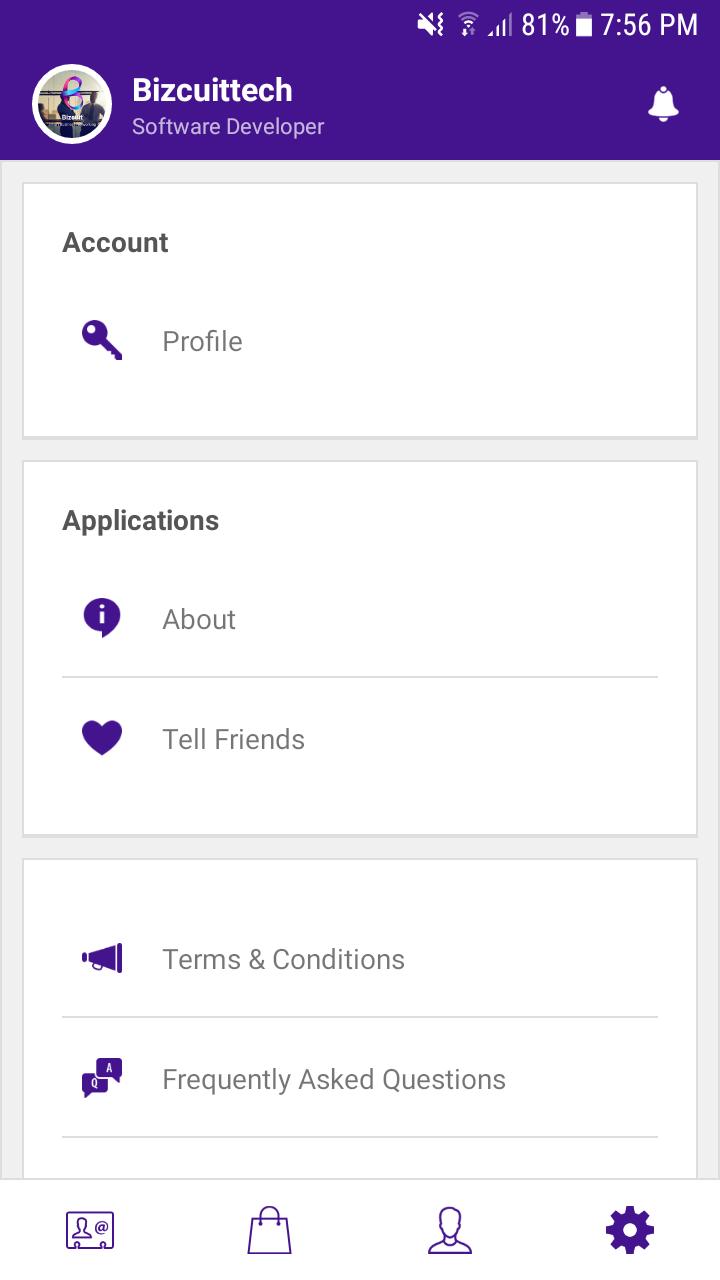Open the shopping bag tab
720x1280 pixels.
tap(270, 1230)
